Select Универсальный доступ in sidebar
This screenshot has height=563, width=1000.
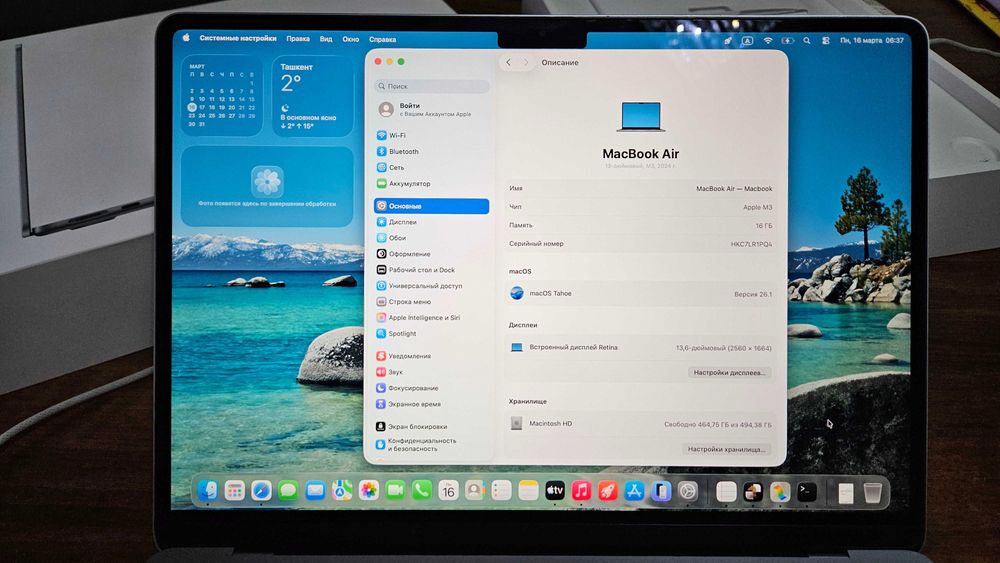click(x=432, y=286)
